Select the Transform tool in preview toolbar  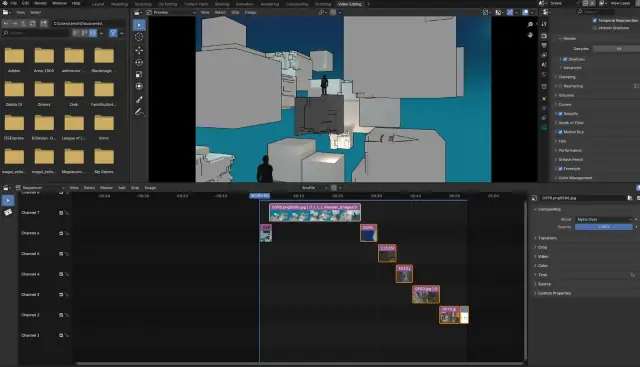coord(139,86)
